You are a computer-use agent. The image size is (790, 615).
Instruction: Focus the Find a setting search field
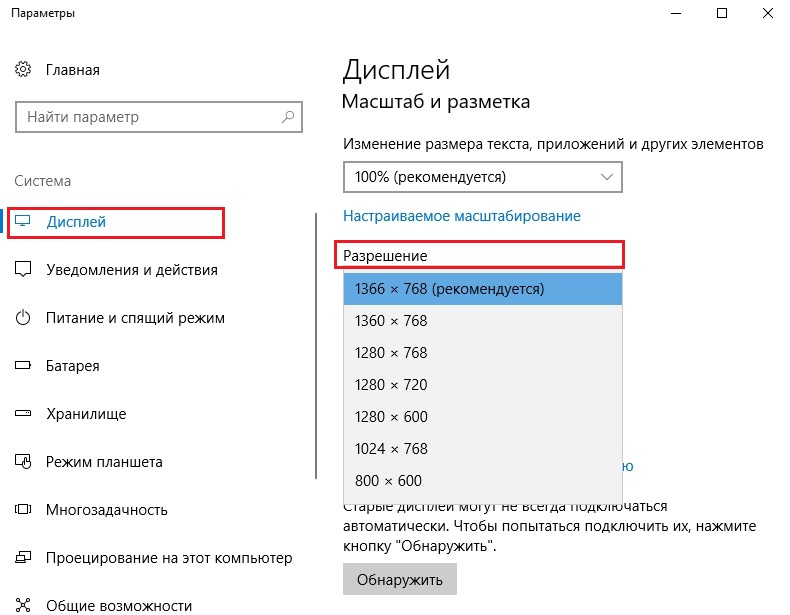tap(159, 117)
